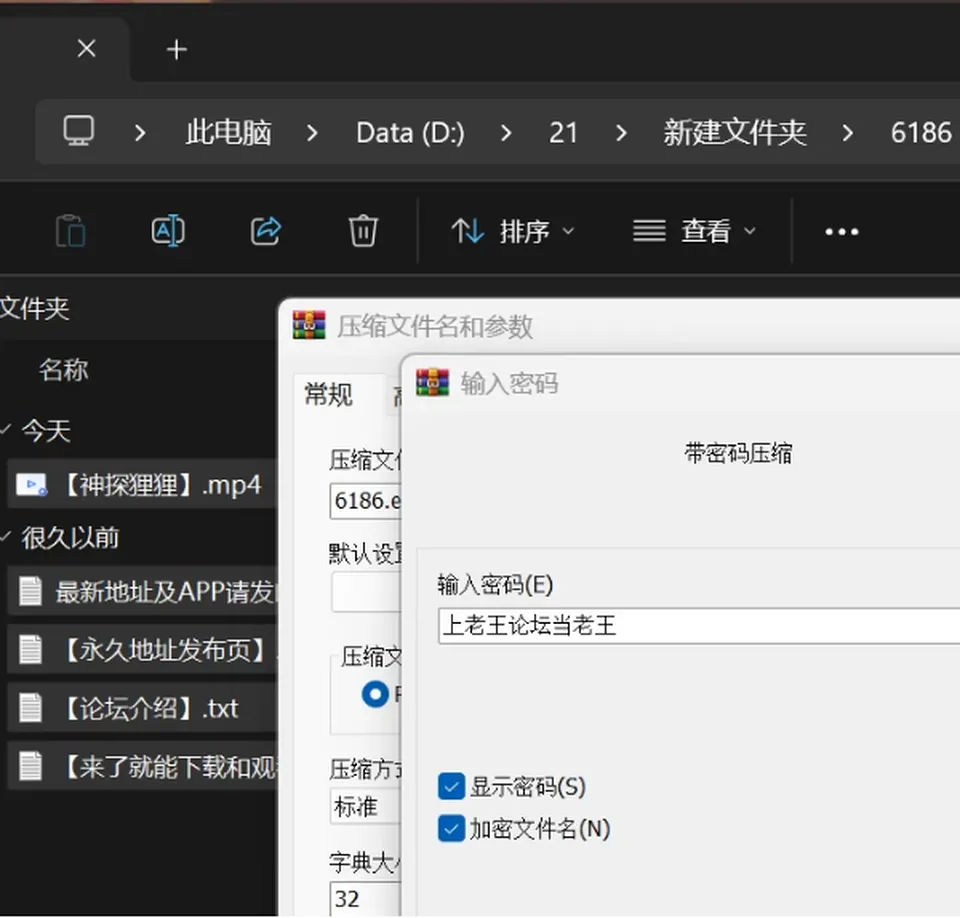
Task: Open the 查看 view dropdown
Action: coord(694,231)
